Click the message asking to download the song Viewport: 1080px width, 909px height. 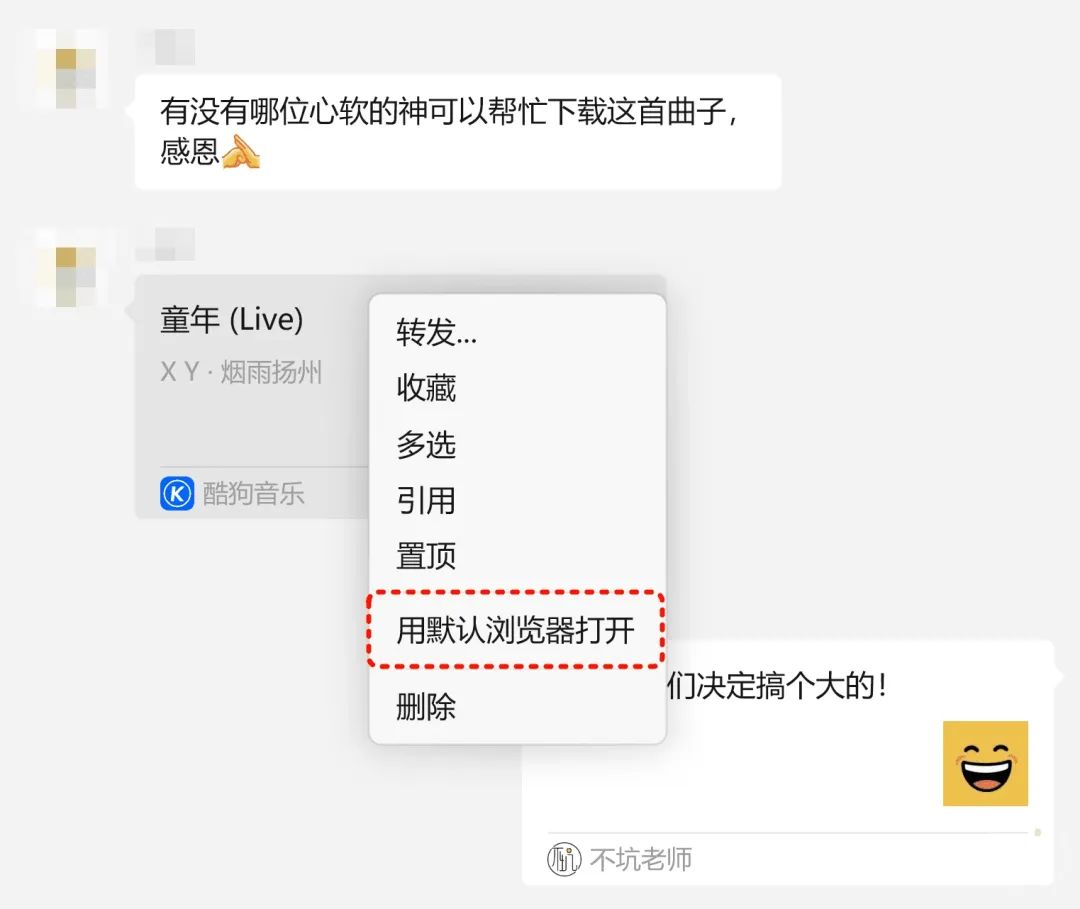458,132
